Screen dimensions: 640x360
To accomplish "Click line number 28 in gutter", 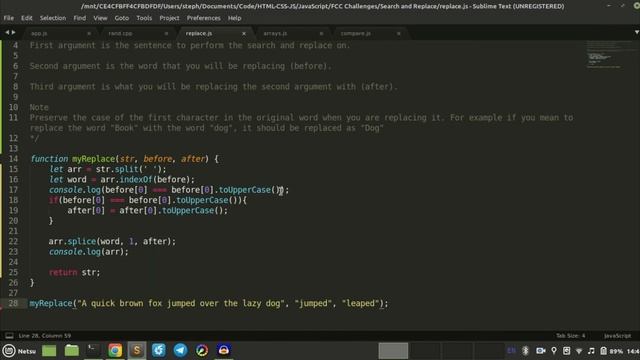I will click(x=13, y=303).
